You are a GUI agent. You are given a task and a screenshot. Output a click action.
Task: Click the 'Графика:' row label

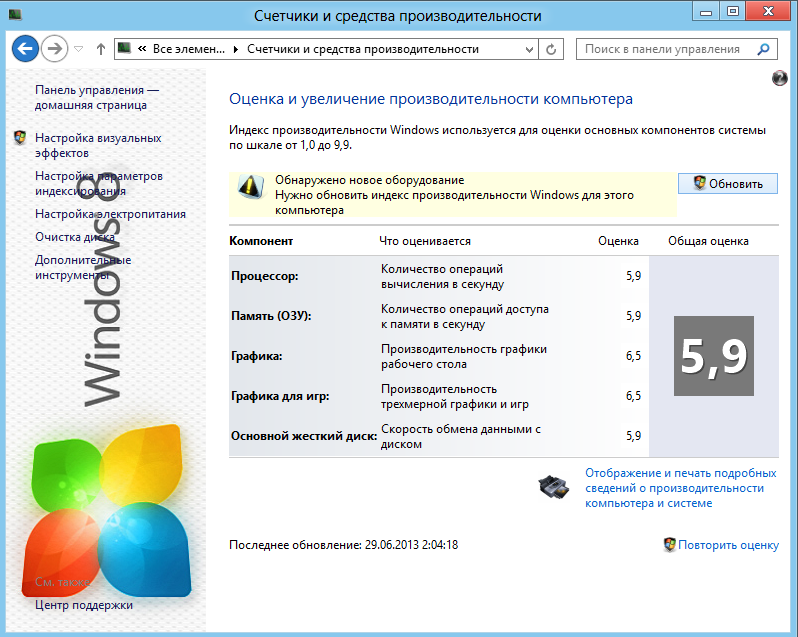(256, 356)
